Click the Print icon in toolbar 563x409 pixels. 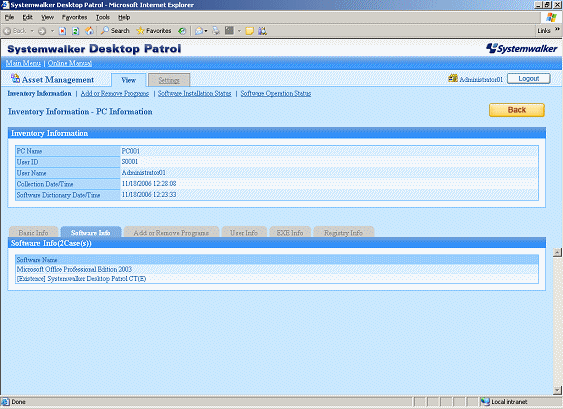point(216,31)
